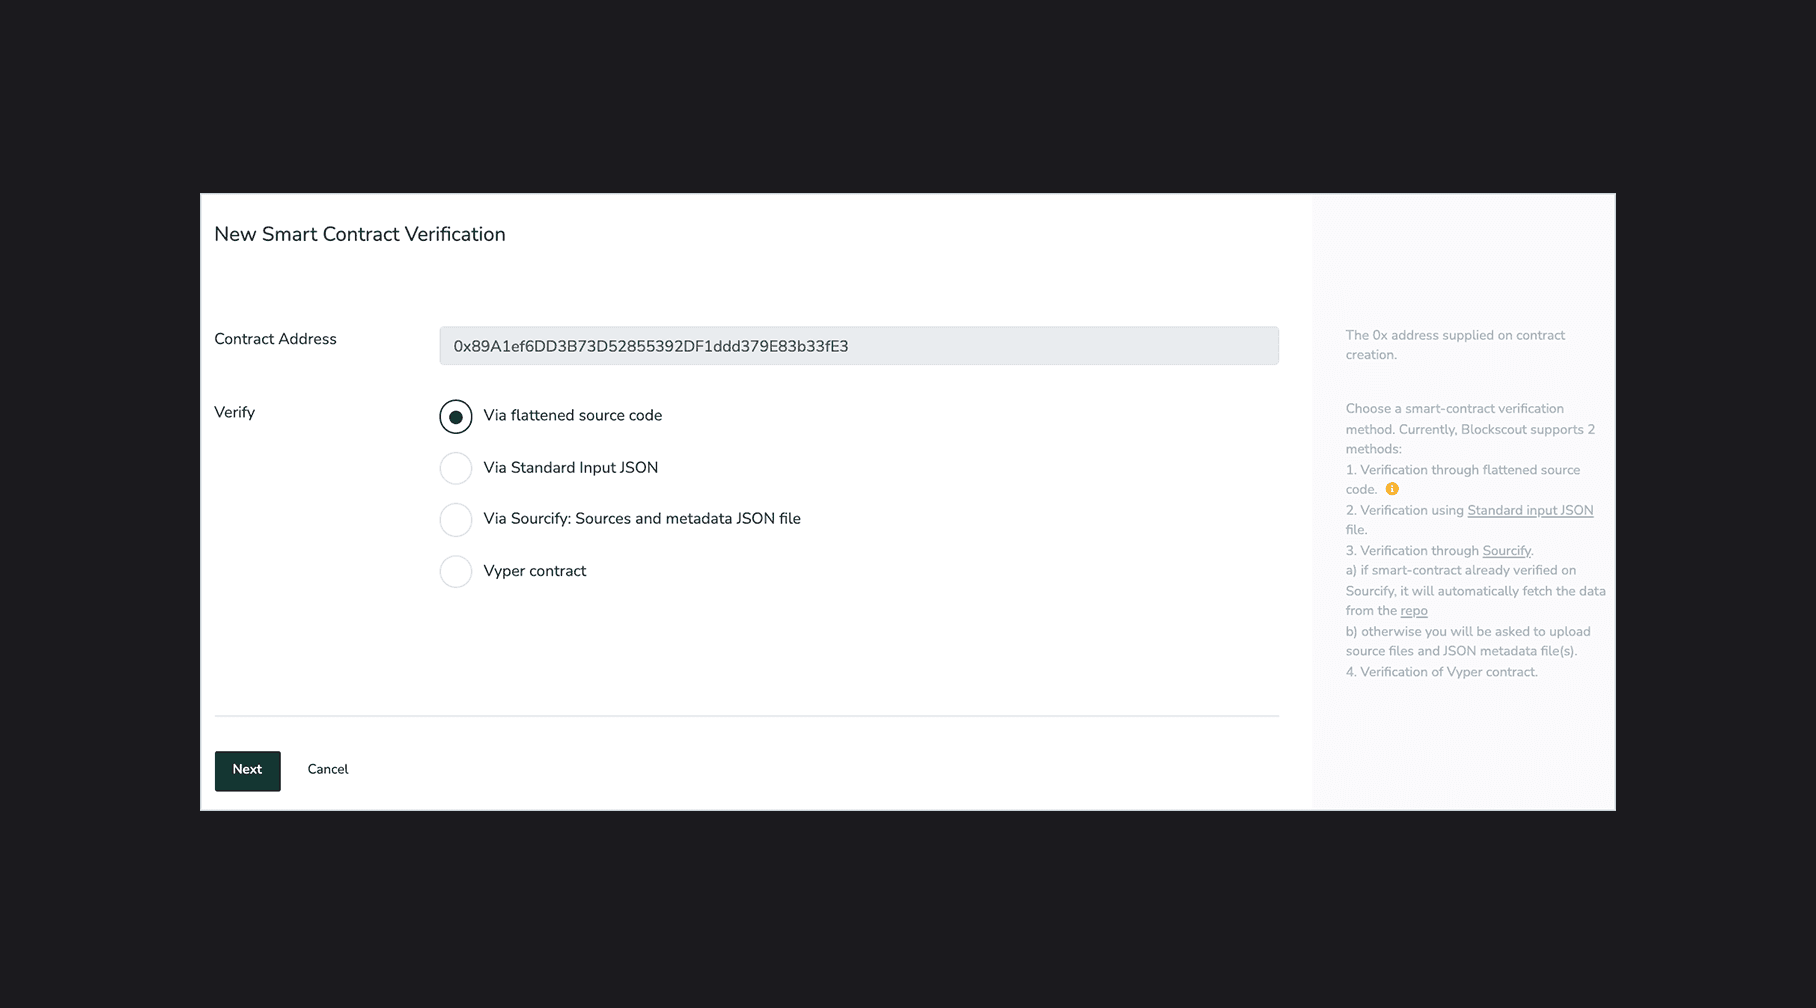Image resolution: width=1816 pixels, height=1008 pixels.
Task: Click the 'Verify' section label
Action: coord(234,412)
